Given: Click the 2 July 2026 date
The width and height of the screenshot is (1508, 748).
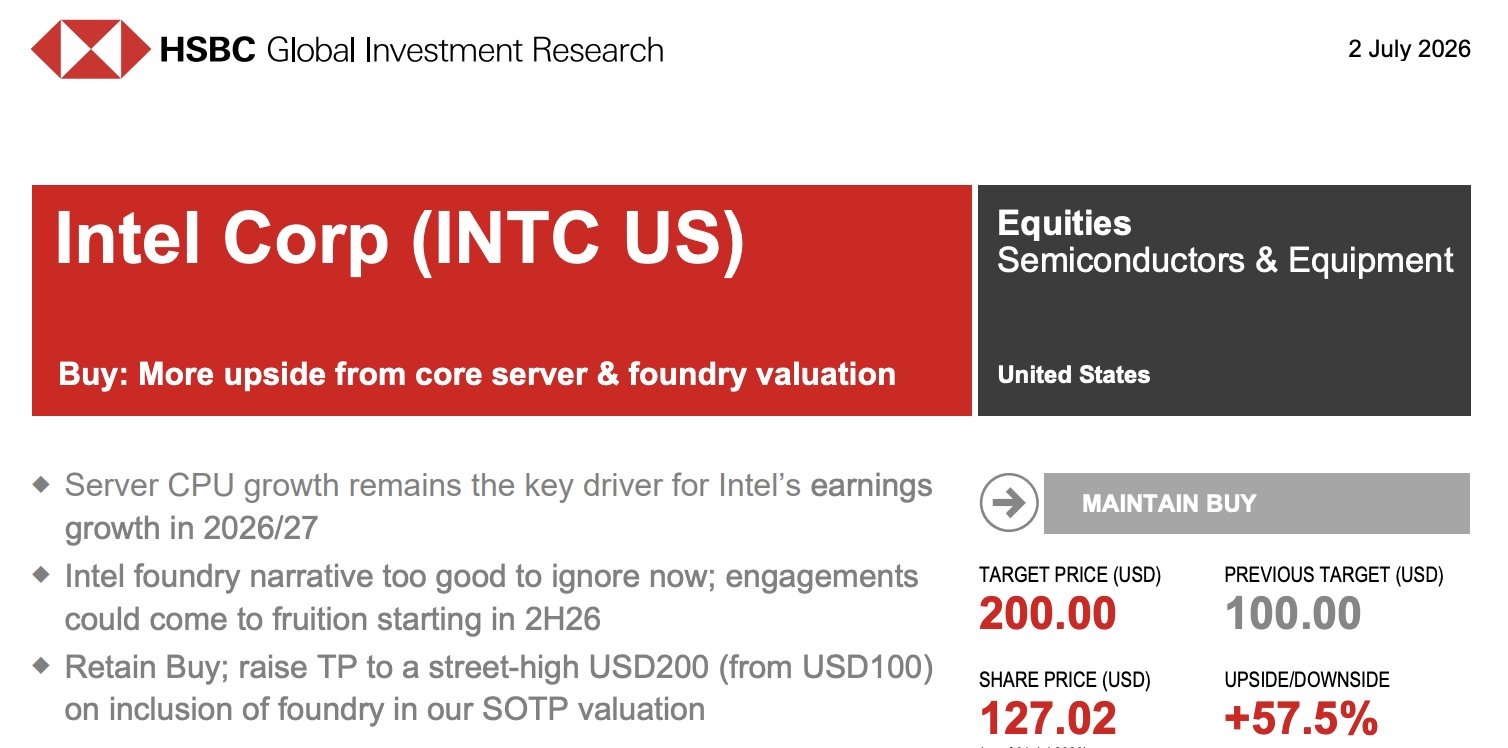Looking at the screenshot, I should click(x=1409, y=49).
